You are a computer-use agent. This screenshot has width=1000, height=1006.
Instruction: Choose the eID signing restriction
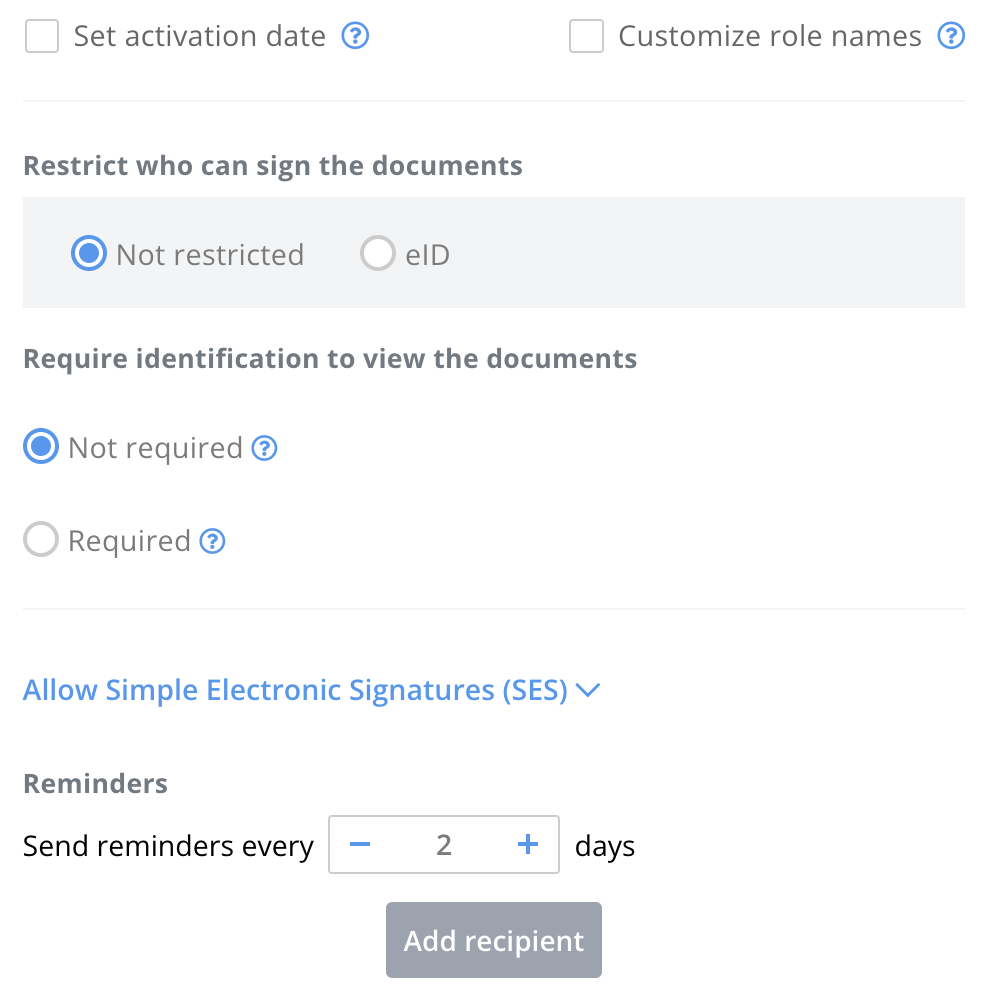[377, 253]
